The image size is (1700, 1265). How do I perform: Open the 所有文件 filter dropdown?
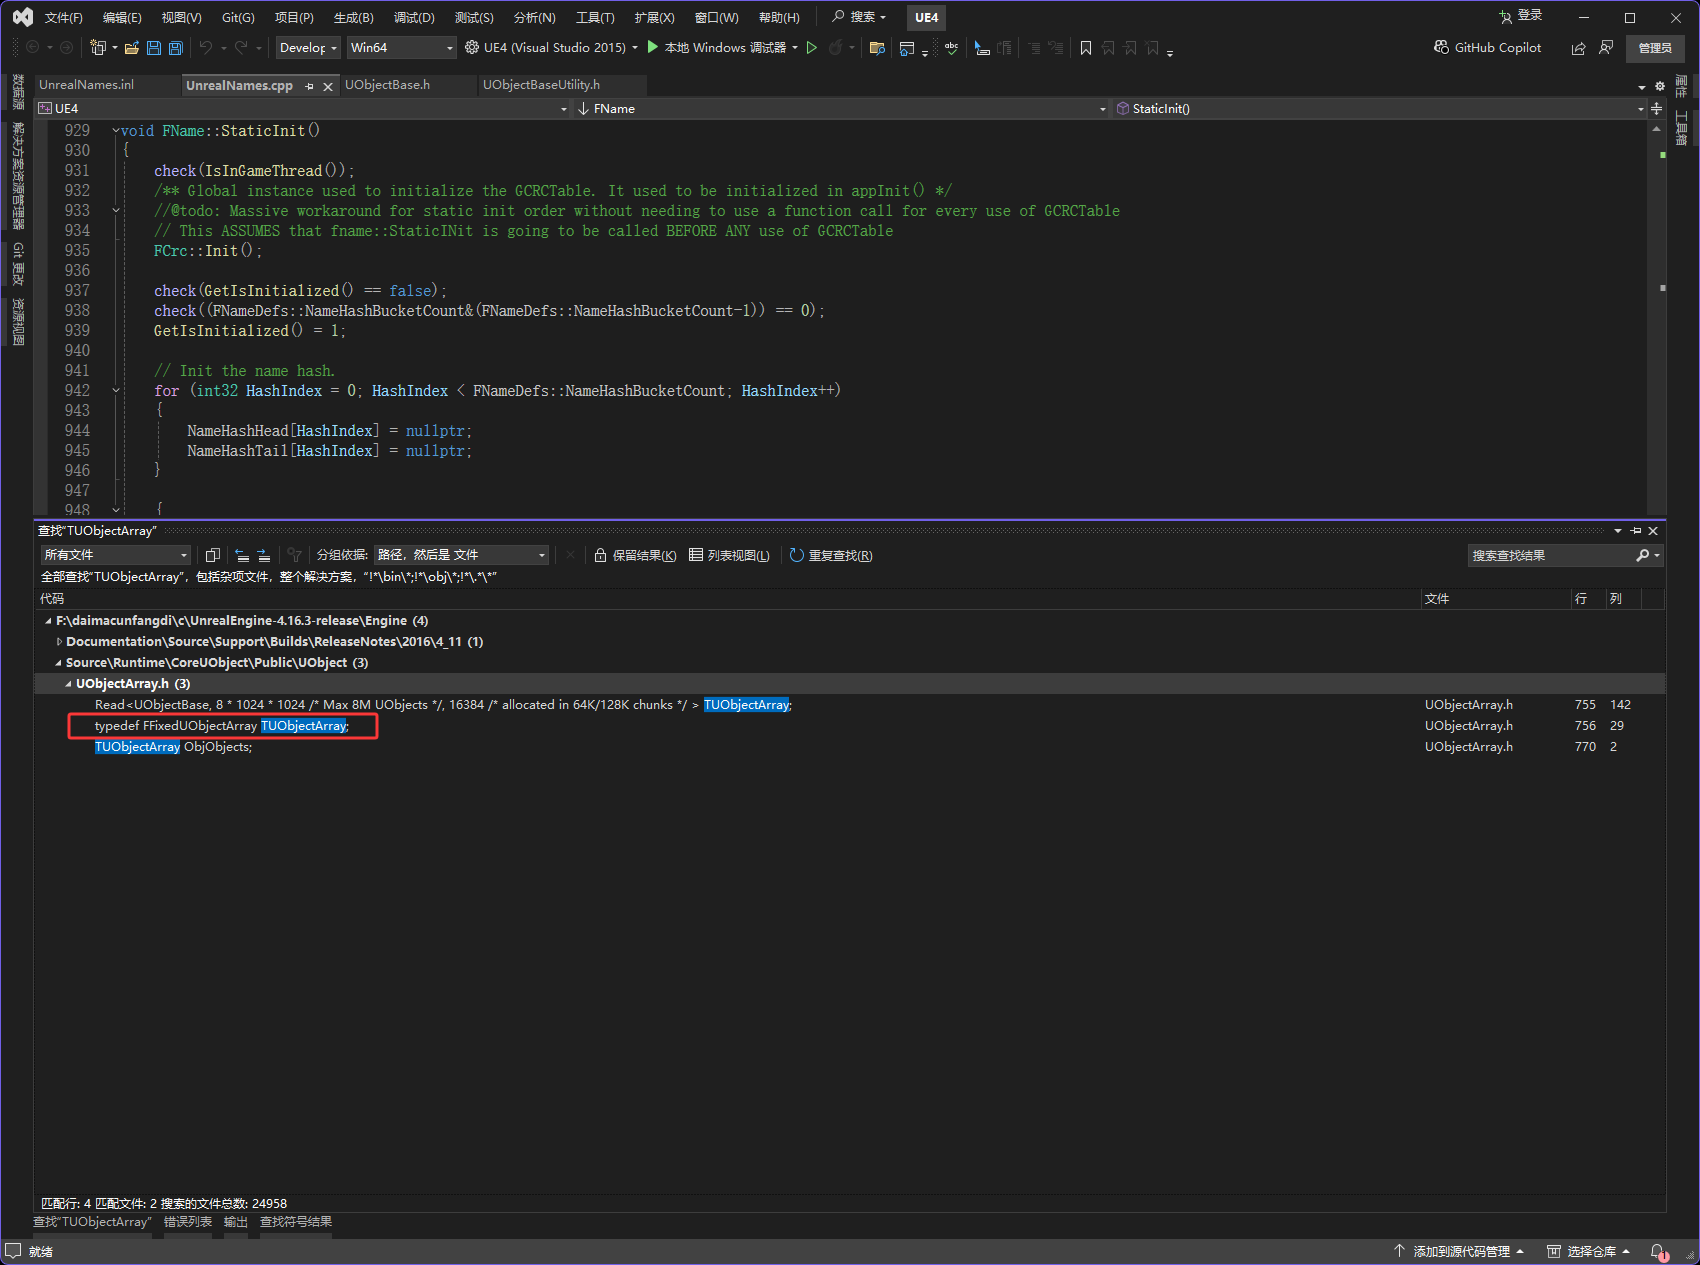coord(116,555)
